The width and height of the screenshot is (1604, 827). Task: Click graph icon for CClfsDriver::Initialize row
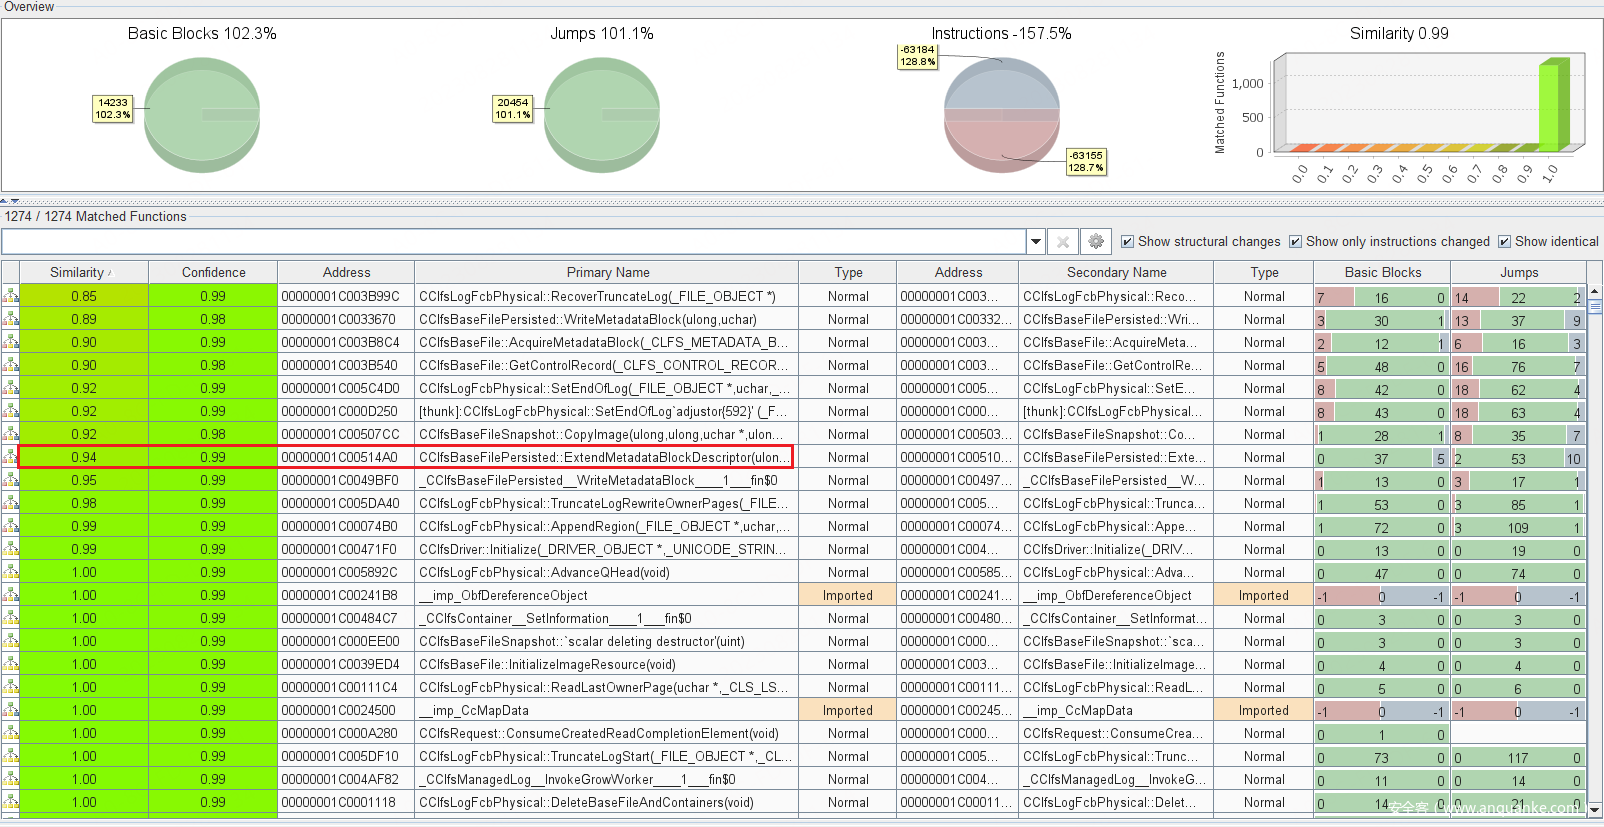(x=10, y=549)
